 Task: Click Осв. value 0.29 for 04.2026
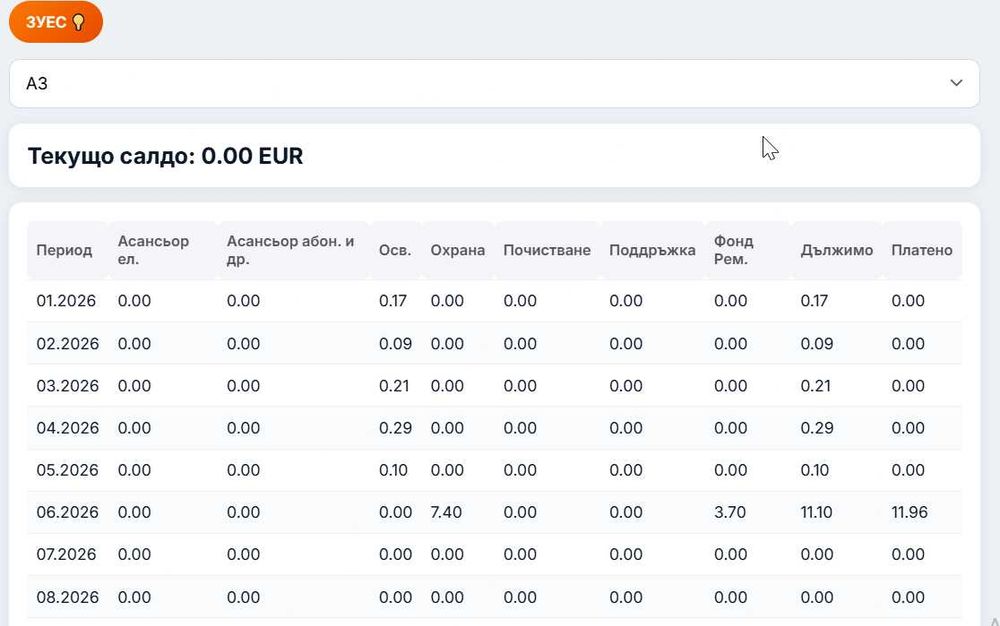(x=395, y=428)
